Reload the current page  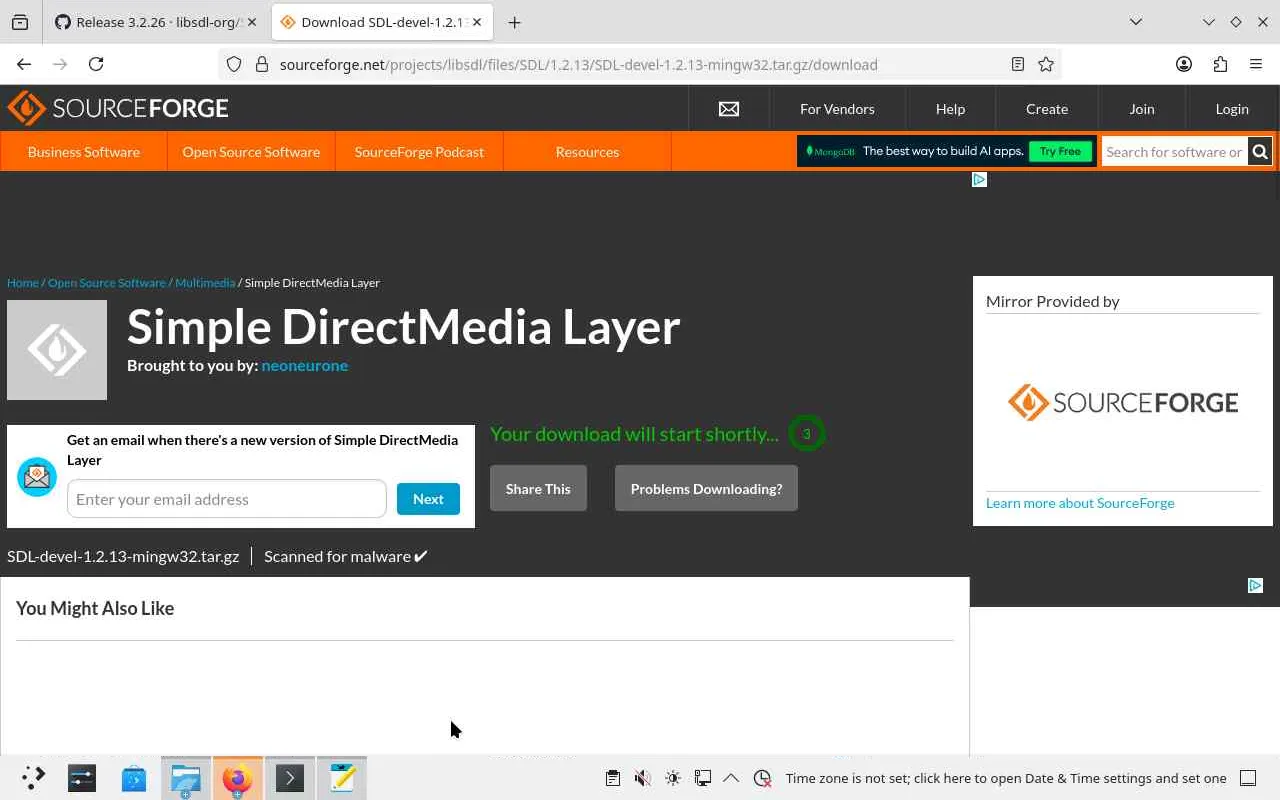coord(96,64)
